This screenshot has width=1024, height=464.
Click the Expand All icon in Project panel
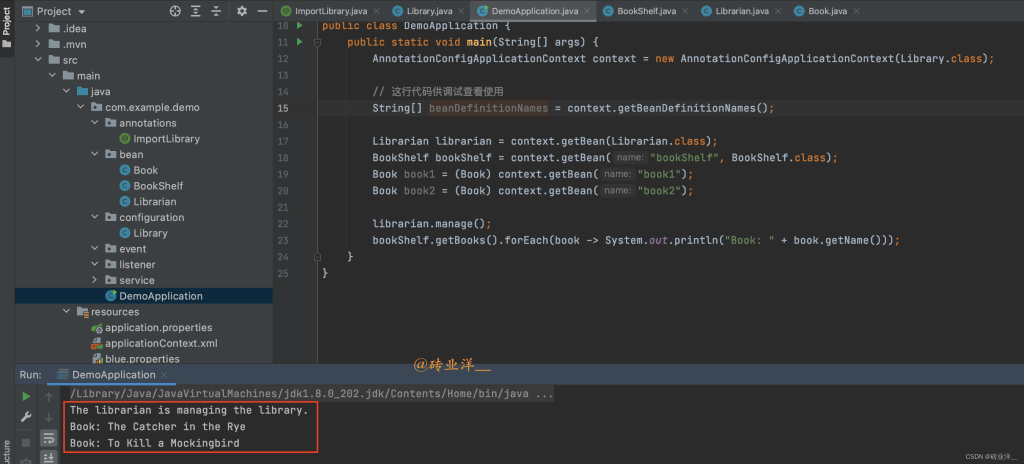tap(197, 11)
